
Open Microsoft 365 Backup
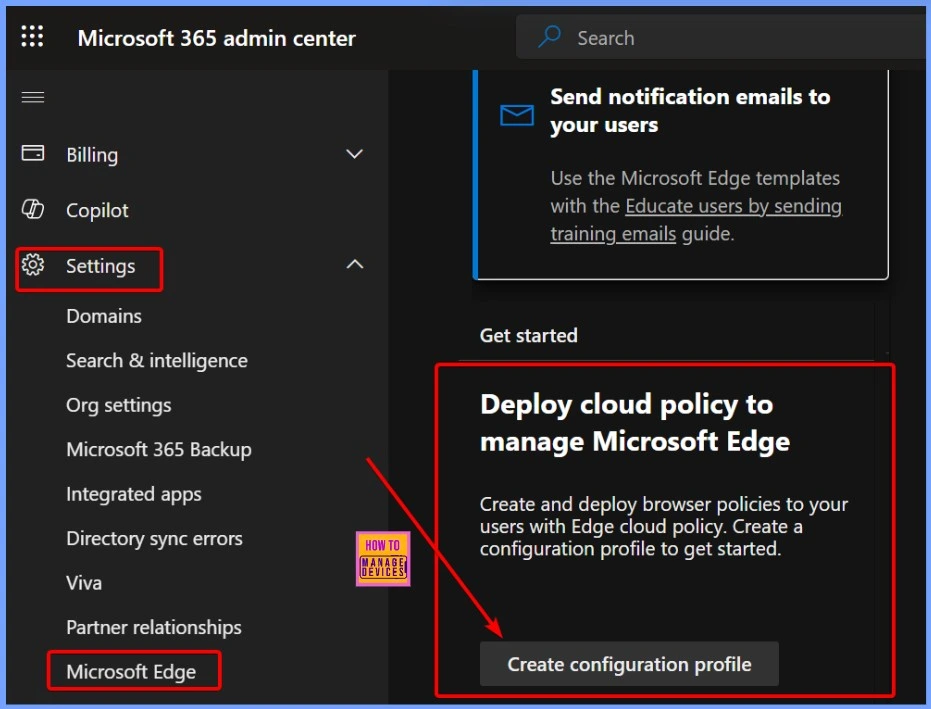coord(159,450)
